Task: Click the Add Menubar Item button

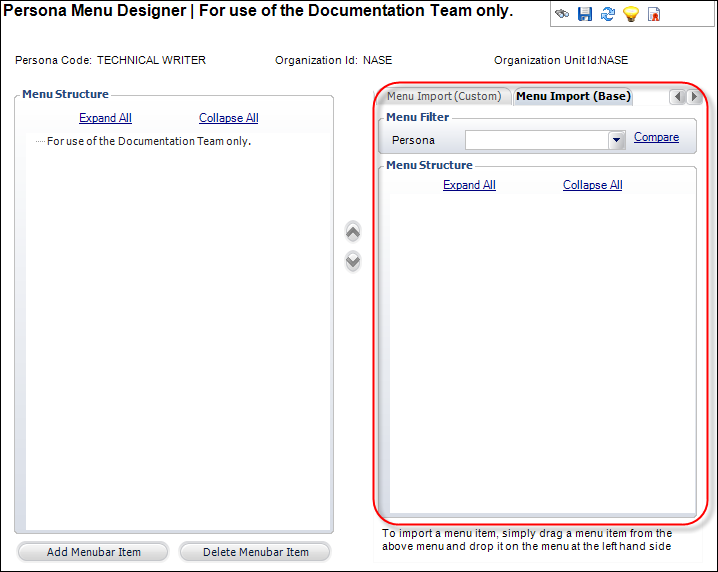Action: coord(93,552)
